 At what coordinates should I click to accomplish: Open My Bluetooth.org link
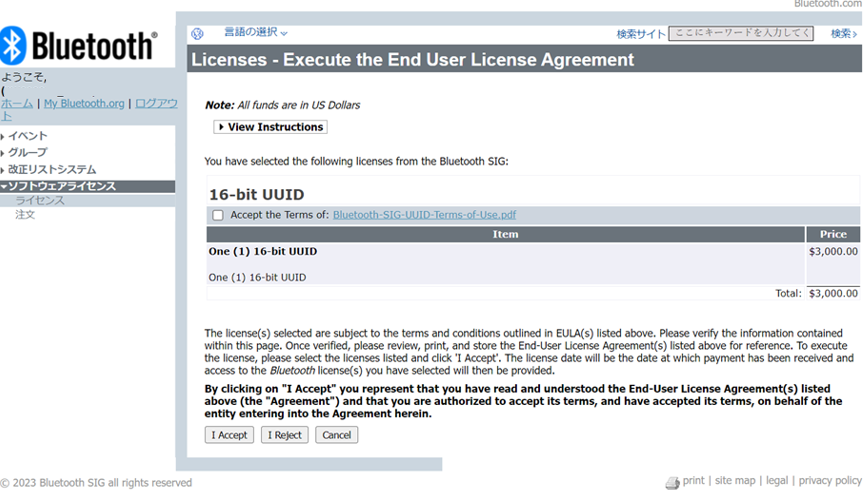pyautogui.click(x=84, y=103)
